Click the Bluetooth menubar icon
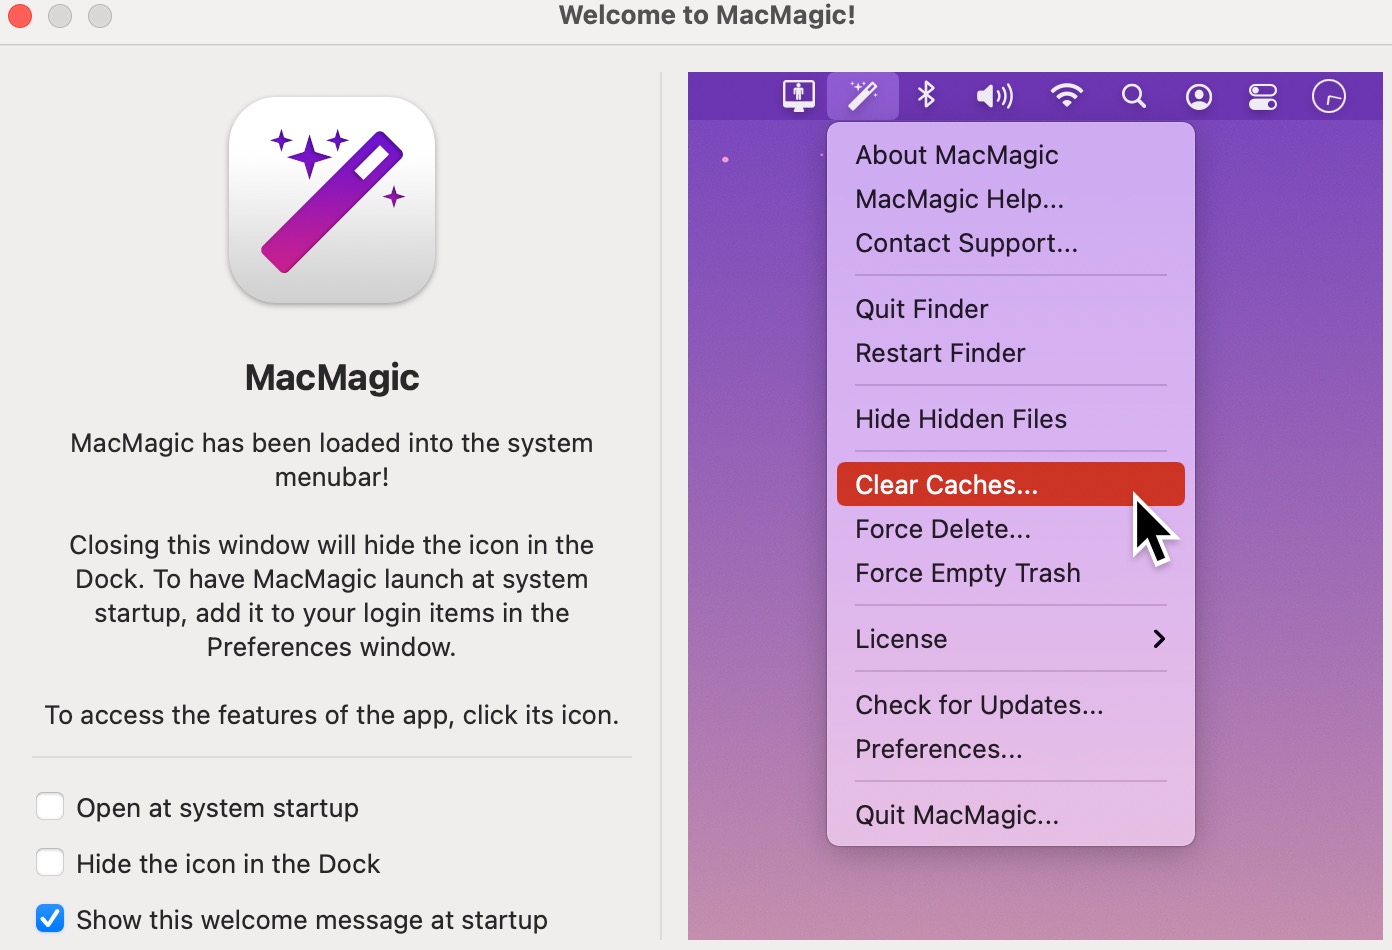1392x950 pixels. tap(927, 96)
